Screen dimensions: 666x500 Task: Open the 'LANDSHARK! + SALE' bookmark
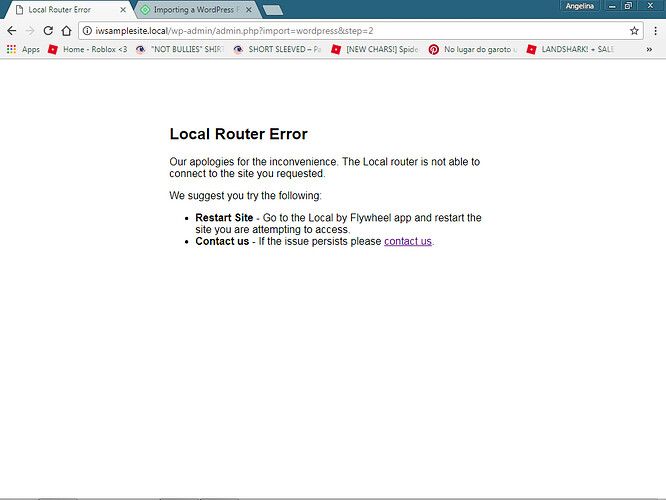click(x=570, y=49)
